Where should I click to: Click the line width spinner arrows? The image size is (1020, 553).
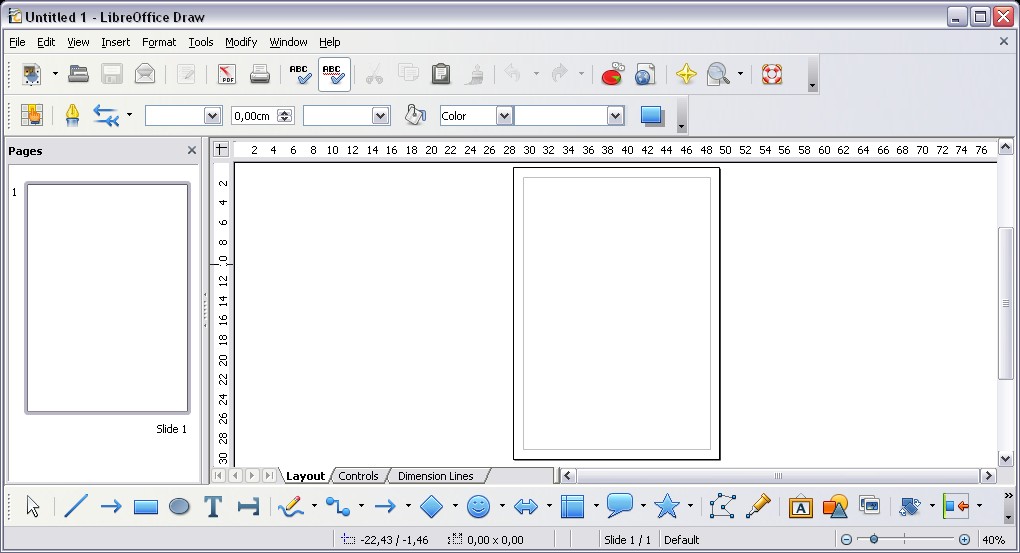tap(284, 116)
